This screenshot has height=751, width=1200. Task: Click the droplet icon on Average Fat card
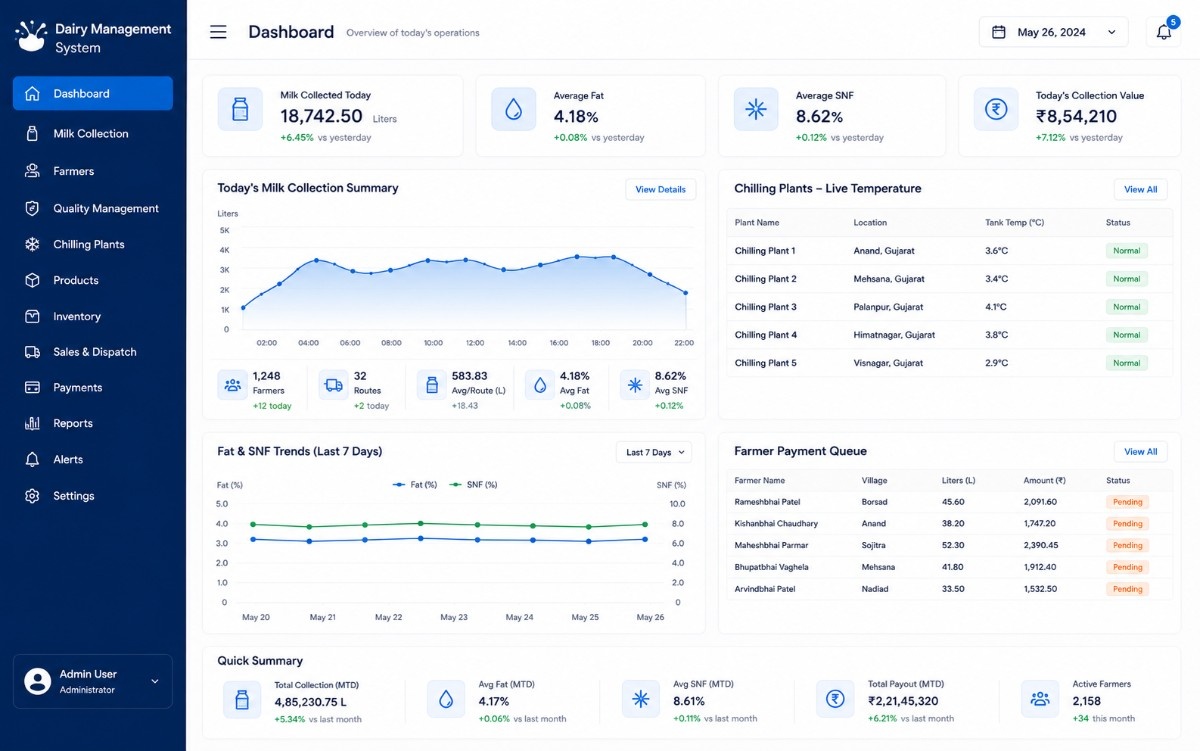pos(513,109)
